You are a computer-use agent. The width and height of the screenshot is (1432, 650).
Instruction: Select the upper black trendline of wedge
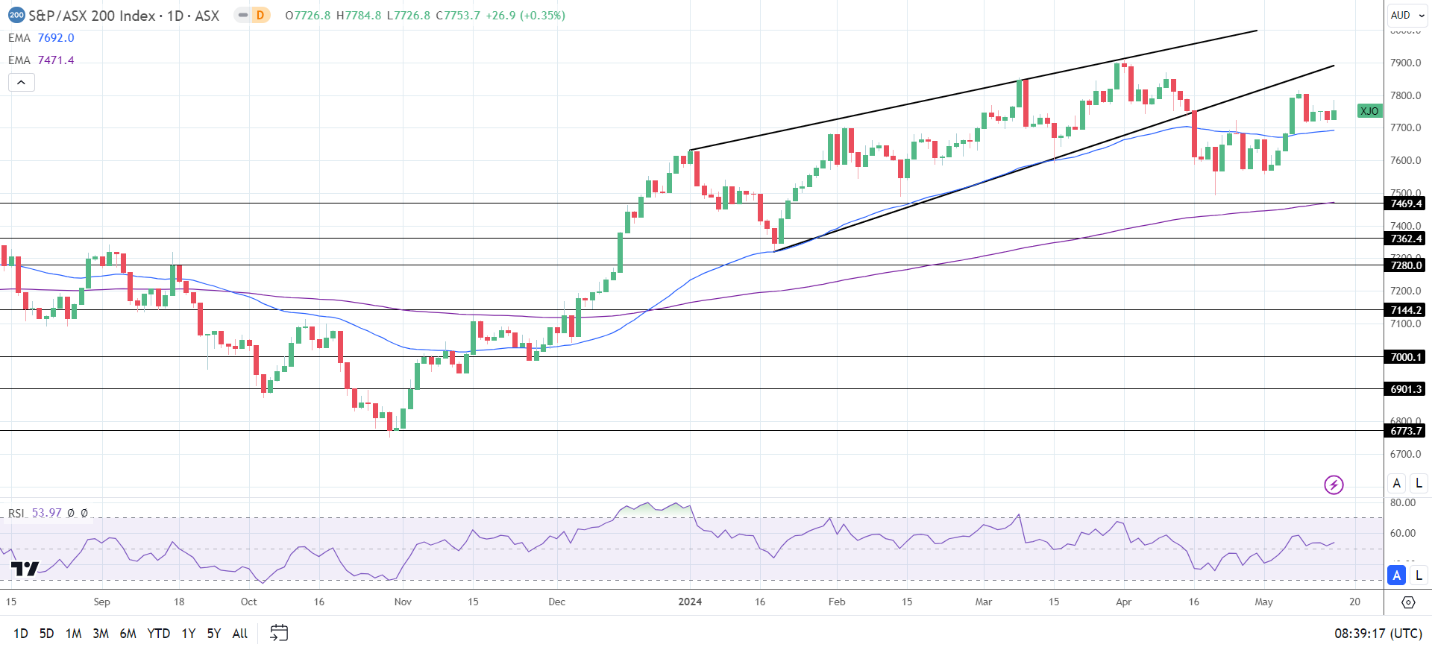(972, 90)
